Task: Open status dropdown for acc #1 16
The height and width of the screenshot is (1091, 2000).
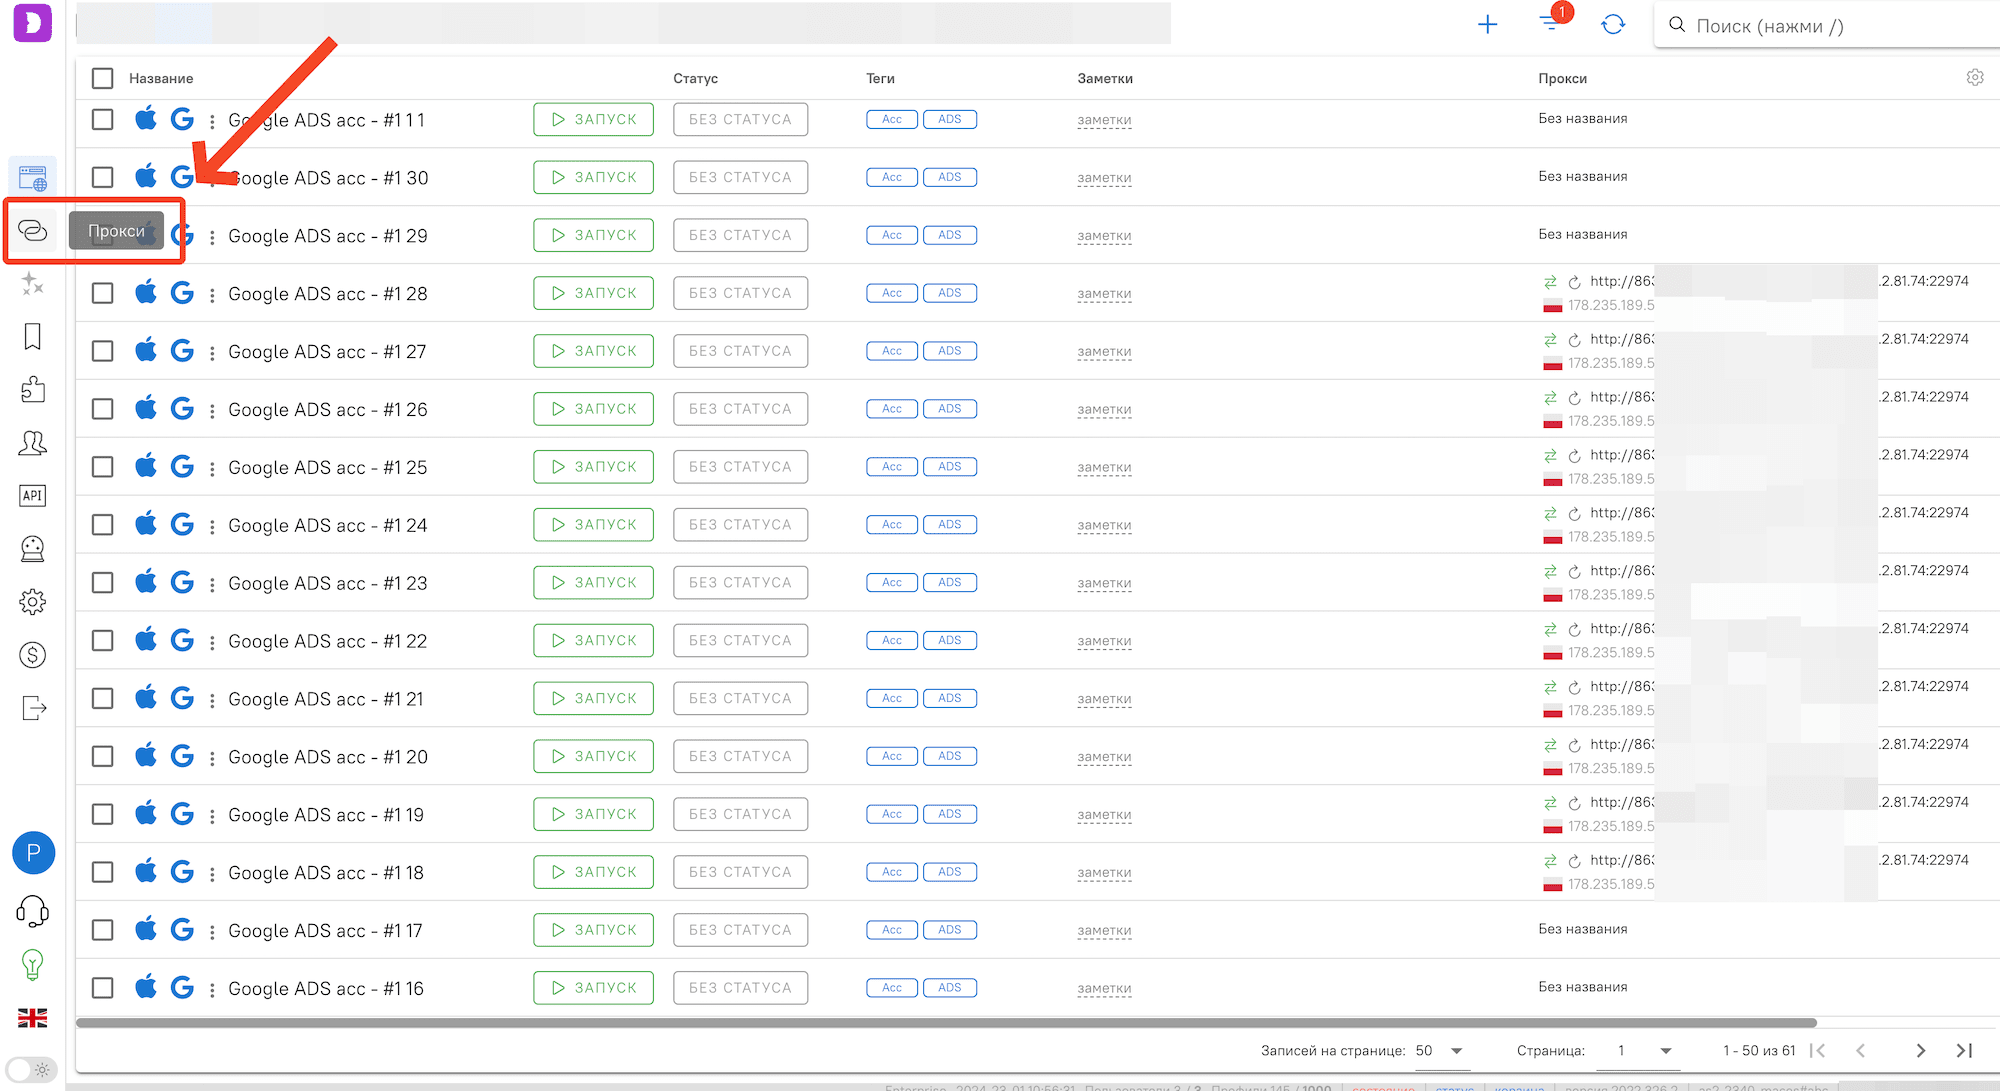Action: point(740,988)
